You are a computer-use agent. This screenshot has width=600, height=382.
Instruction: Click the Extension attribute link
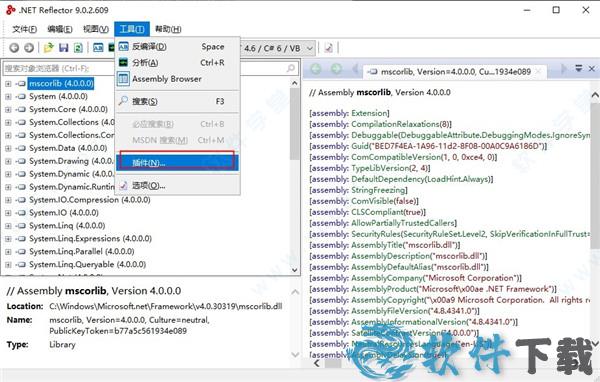pos(369,113)
